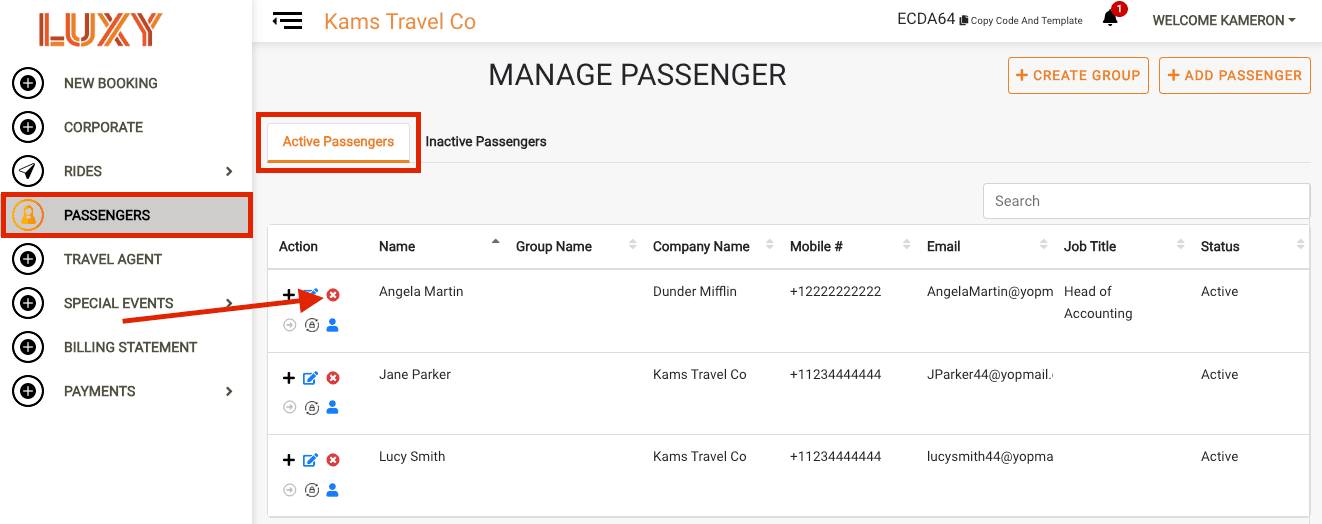Click the Rides paper-plane icon
The image size is (1322, 524).
(28, 171)
